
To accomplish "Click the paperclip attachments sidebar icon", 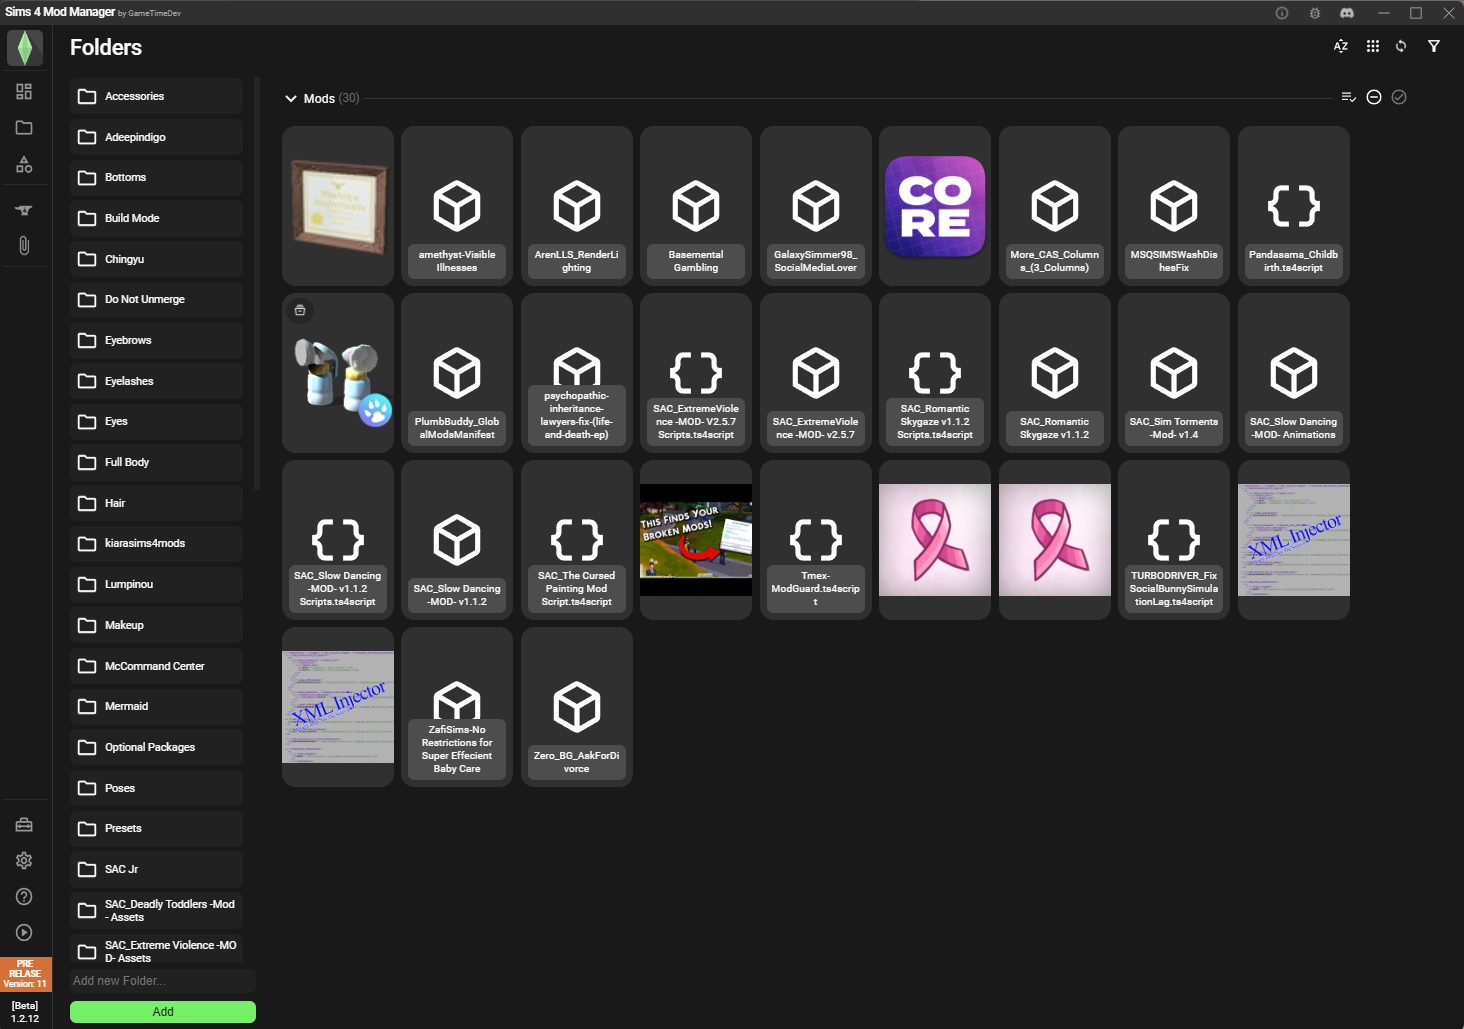I will tap(24, 246).
